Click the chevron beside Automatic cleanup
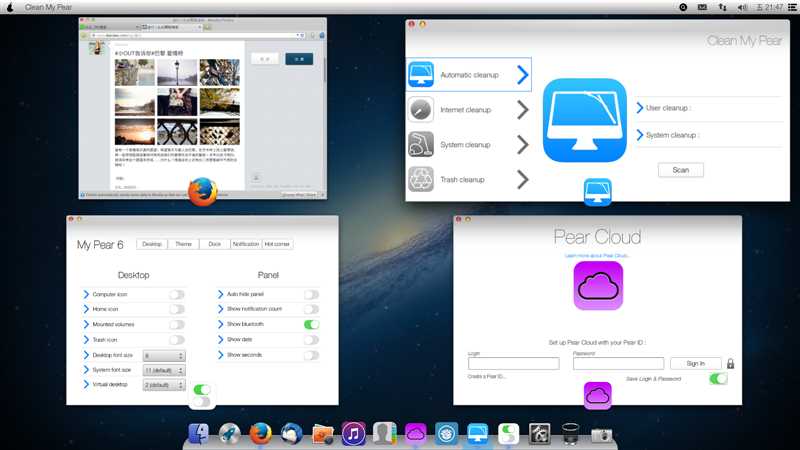Screen dimensions: 800x450 pos(522,74)
